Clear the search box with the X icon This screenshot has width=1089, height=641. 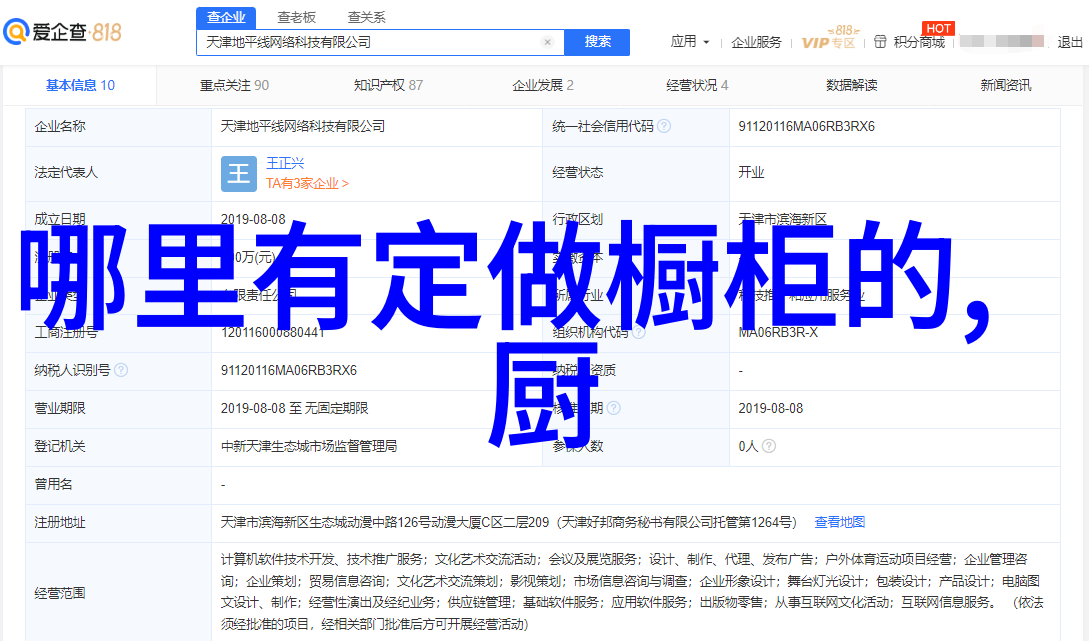coord(547,42)
